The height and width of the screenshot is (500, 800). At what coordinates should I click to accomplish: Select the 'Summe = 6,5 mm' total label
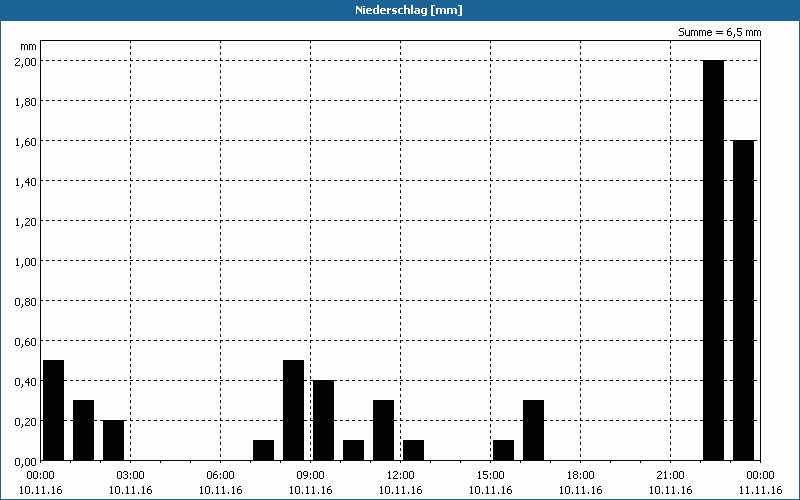(x=719, y=32)
